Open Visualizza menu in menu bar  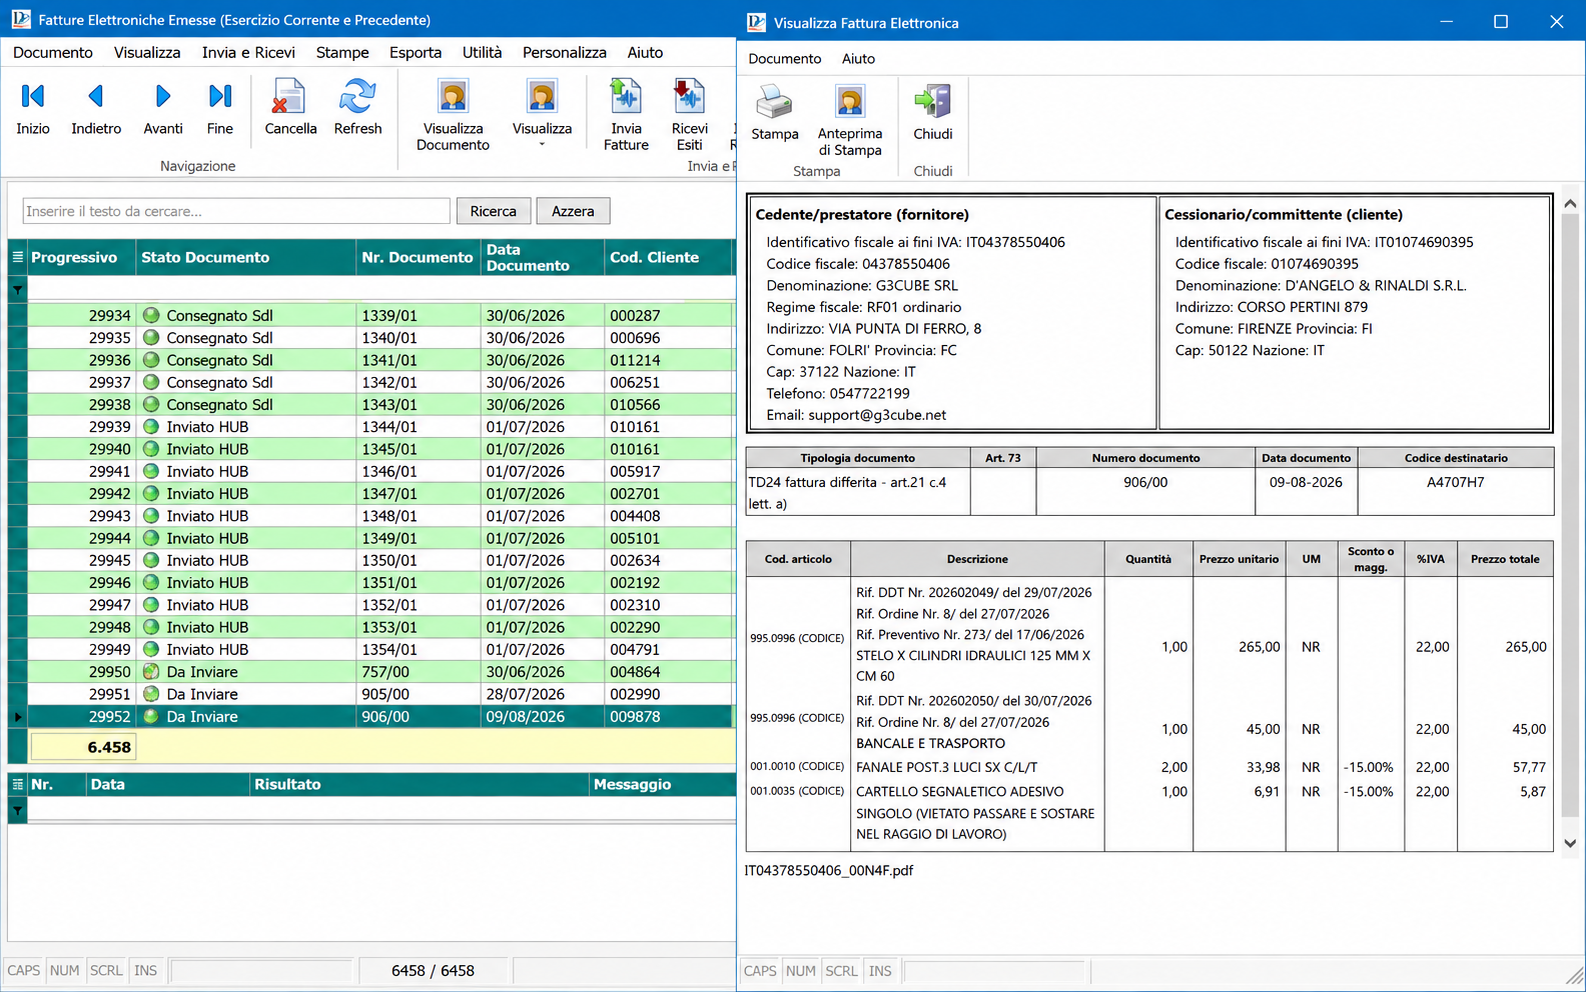(147, 52)
